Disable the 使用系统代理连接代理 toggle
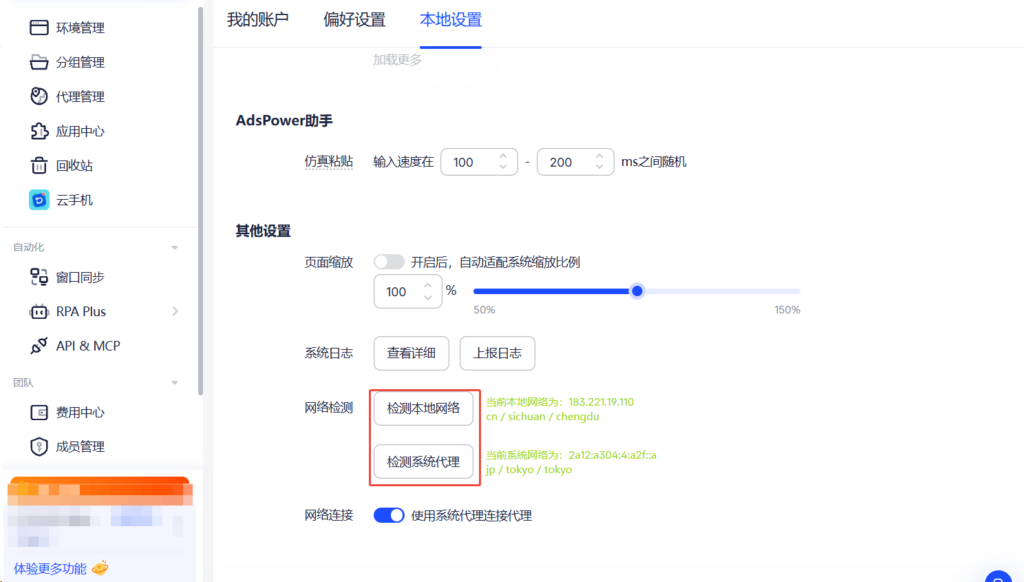1024x582 pixels. click(x=389, y=515)
